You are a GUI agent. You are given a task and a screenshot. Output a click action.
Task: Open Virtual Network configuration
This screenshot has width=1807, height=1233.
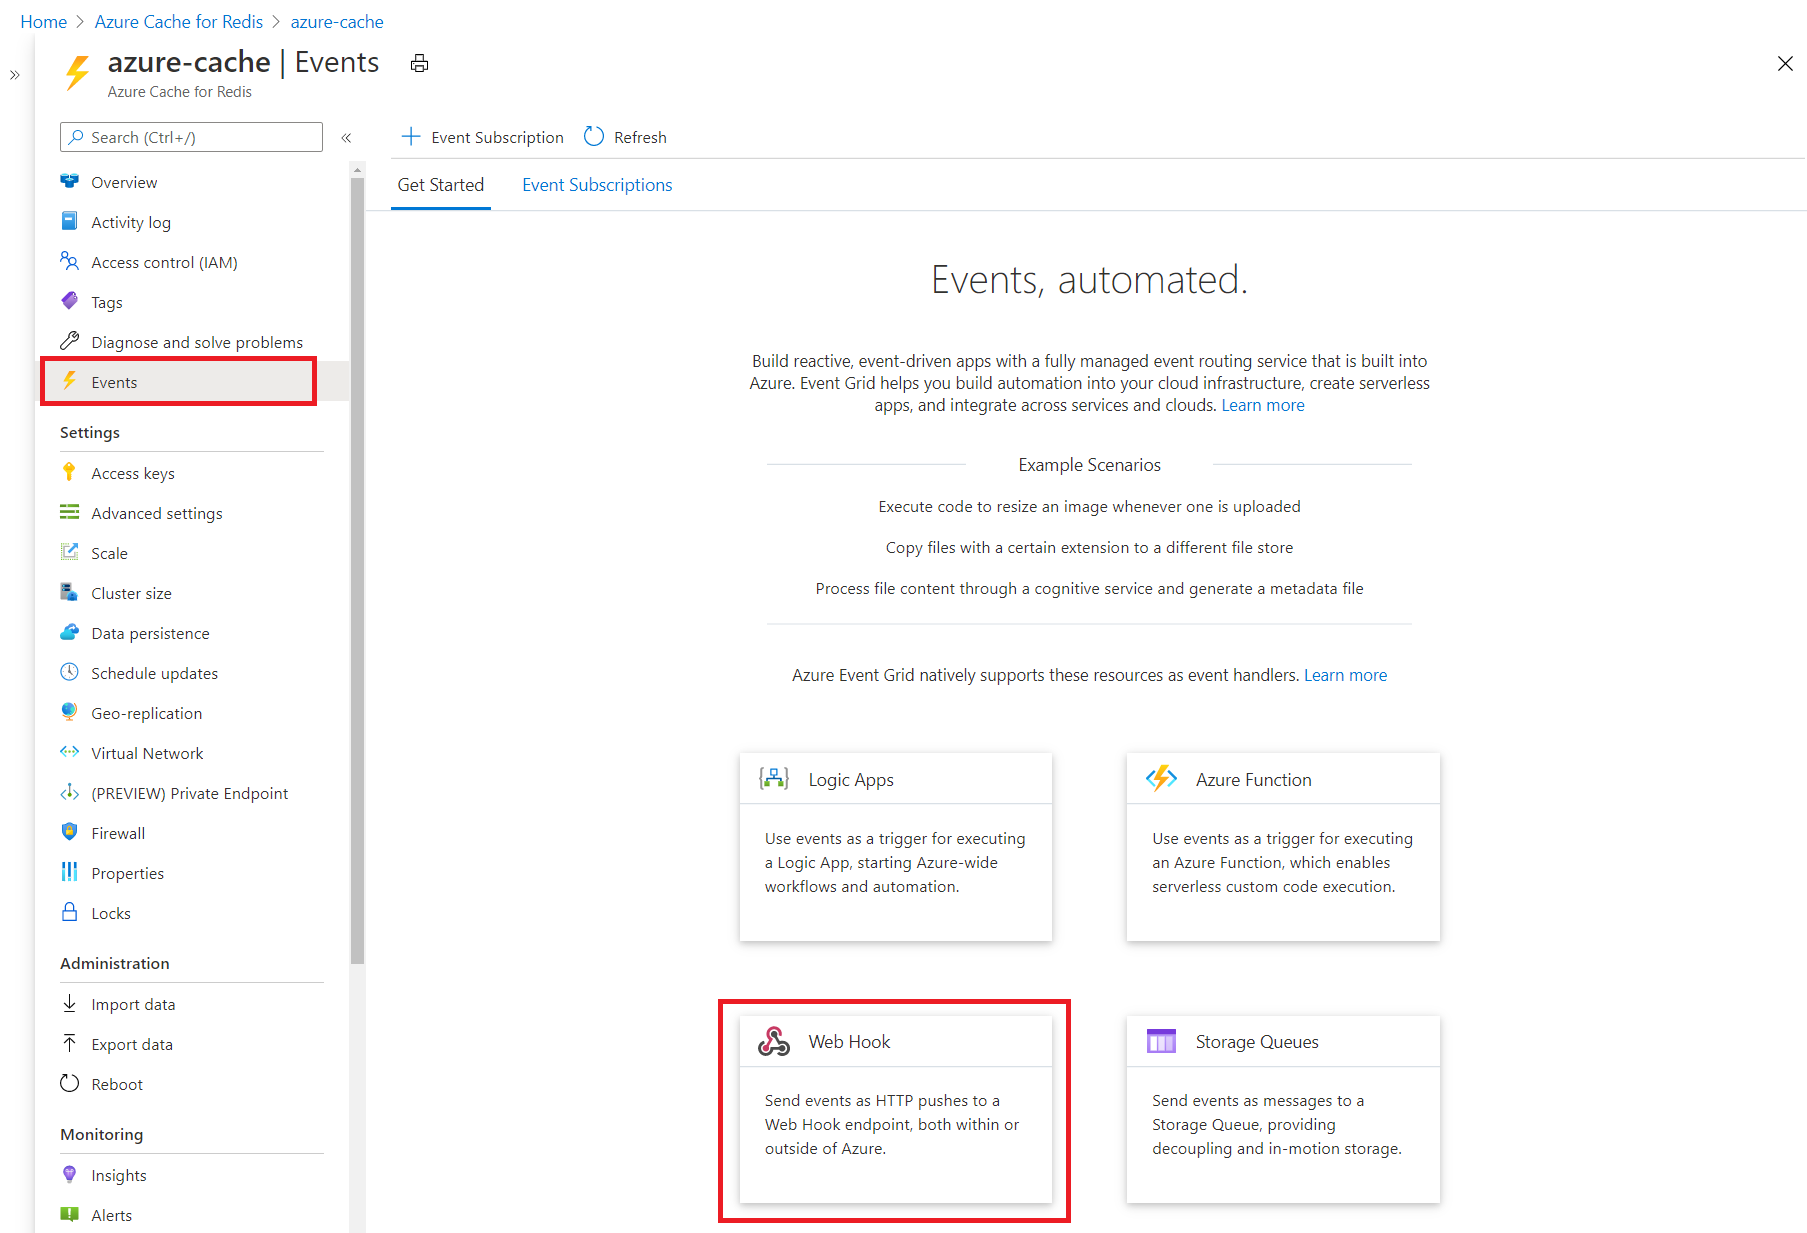[x=146, y=753]
